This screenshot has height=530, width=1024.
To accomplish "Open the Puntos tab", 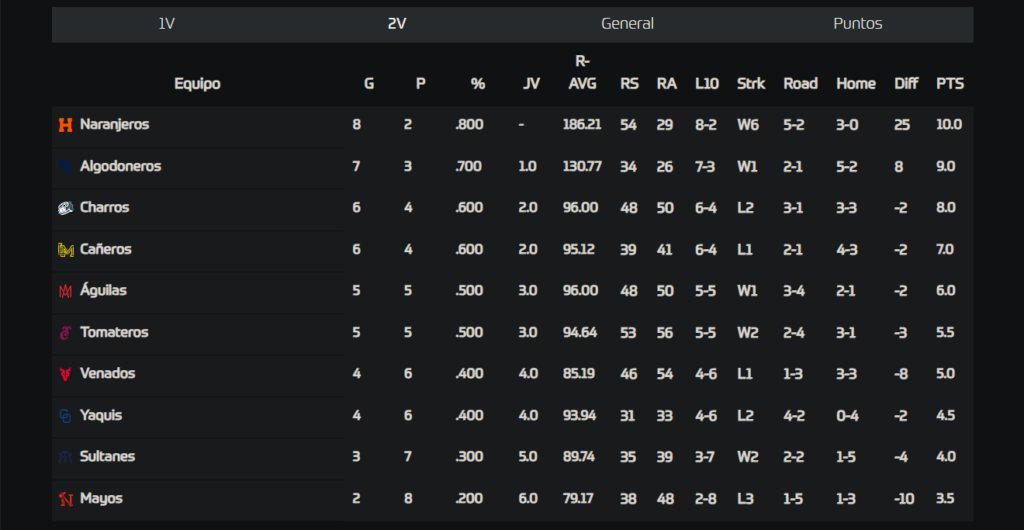I will pos(858,24).
